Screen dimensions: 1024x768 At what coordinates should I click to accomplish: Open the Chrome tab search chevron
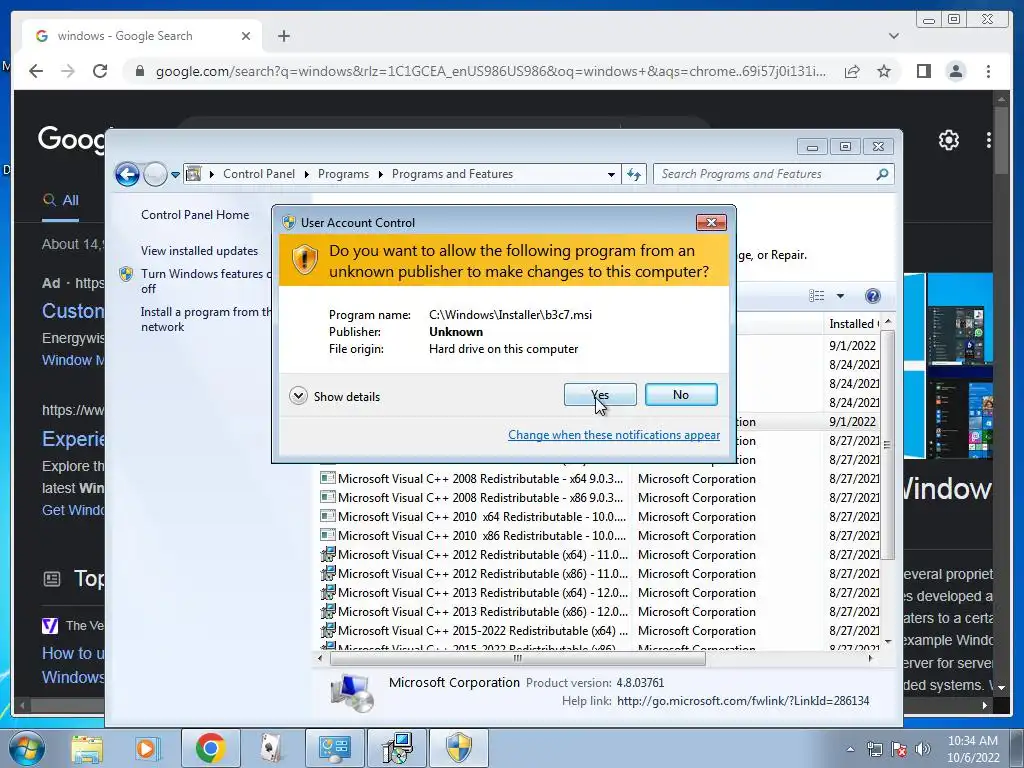(893, 36)
